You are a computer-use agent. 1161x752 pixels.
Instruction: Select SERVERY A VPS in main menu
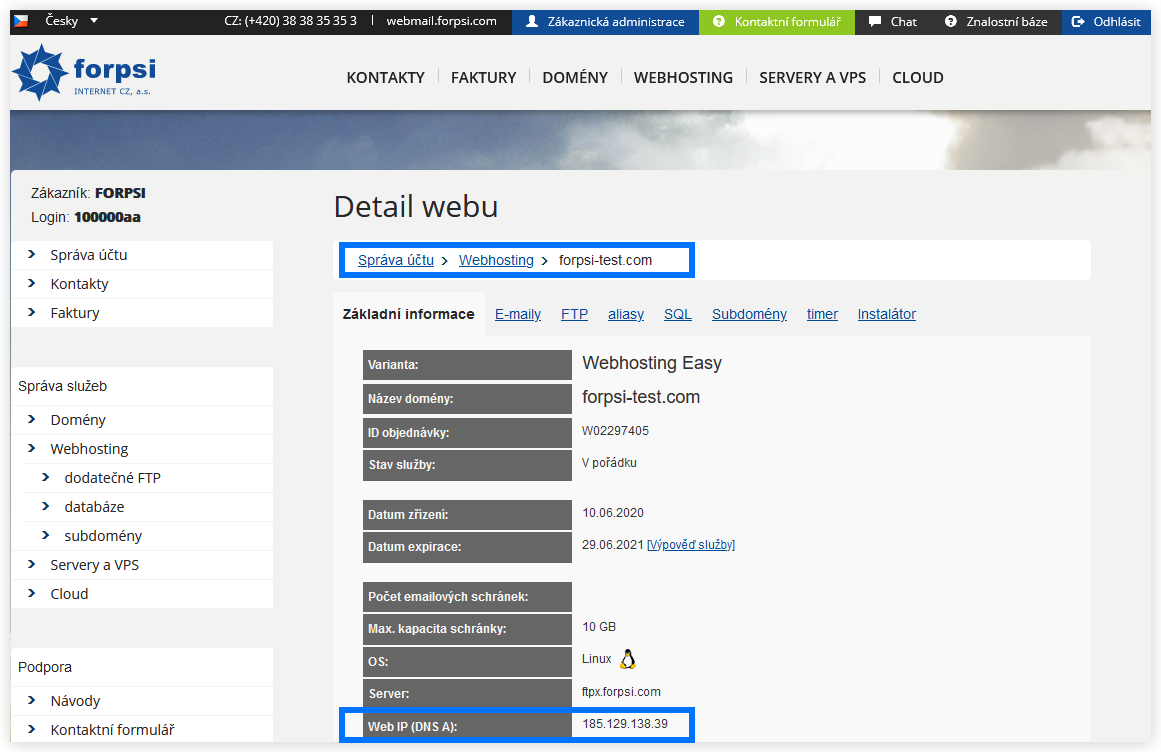pos(812,78)
